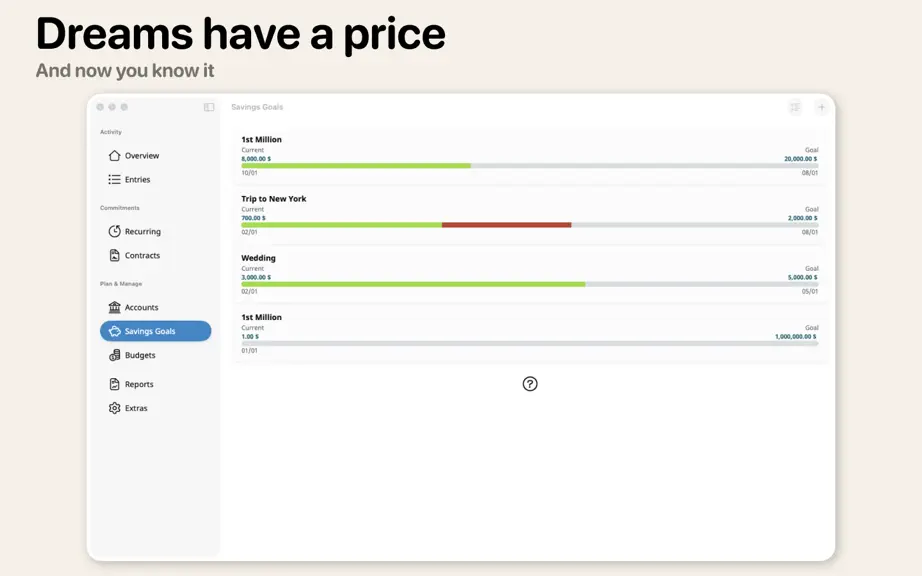Add a new savings goal with plus button
Viewport: 922px width, 576px height.
pos(821,107)
